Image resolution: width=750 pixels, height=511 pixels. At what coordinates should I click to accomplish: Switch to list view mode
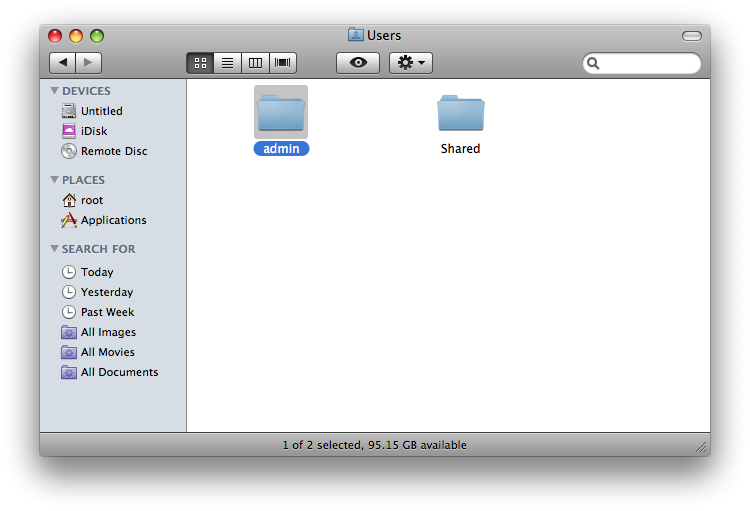coord(228,63)
